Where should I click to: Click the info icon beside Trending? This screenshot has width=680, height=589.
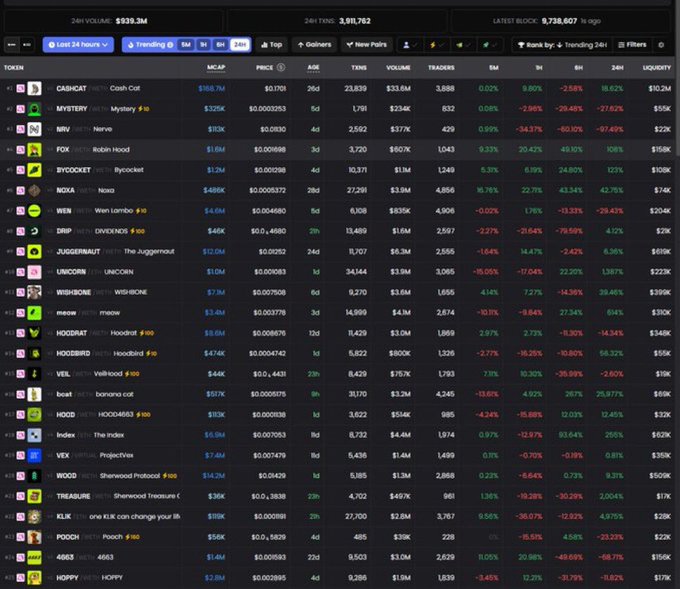[170, 45]
